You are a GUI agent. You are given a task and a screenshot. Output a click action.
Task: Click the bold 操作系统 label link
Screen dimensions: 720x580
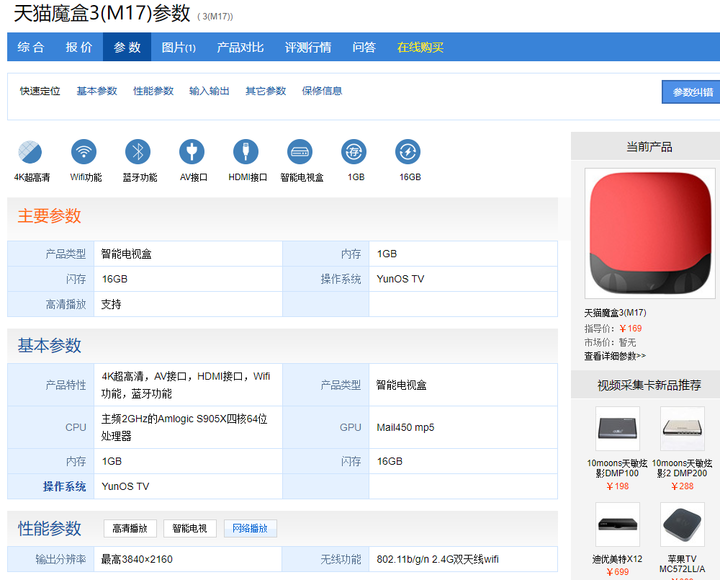click(64, 486)
